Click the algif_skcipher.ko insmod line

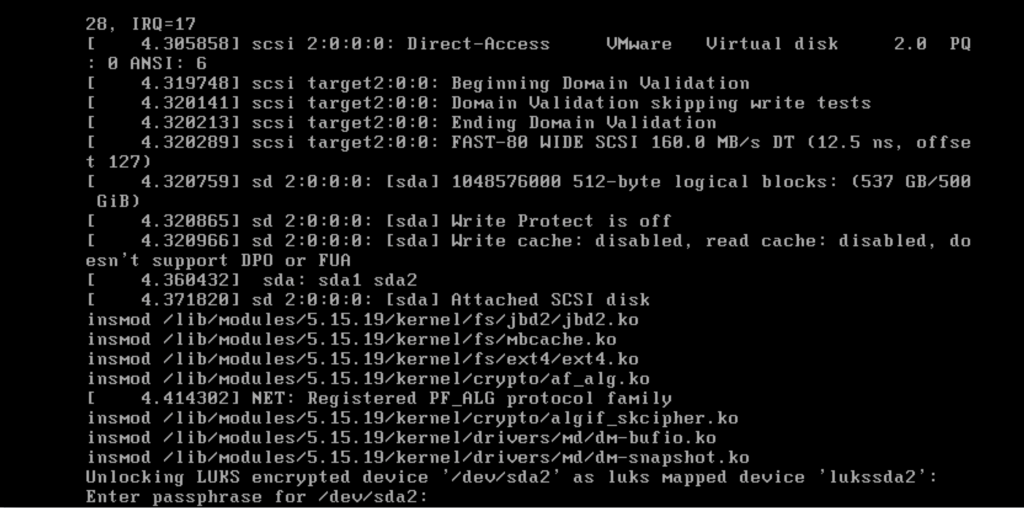(412, 419)
